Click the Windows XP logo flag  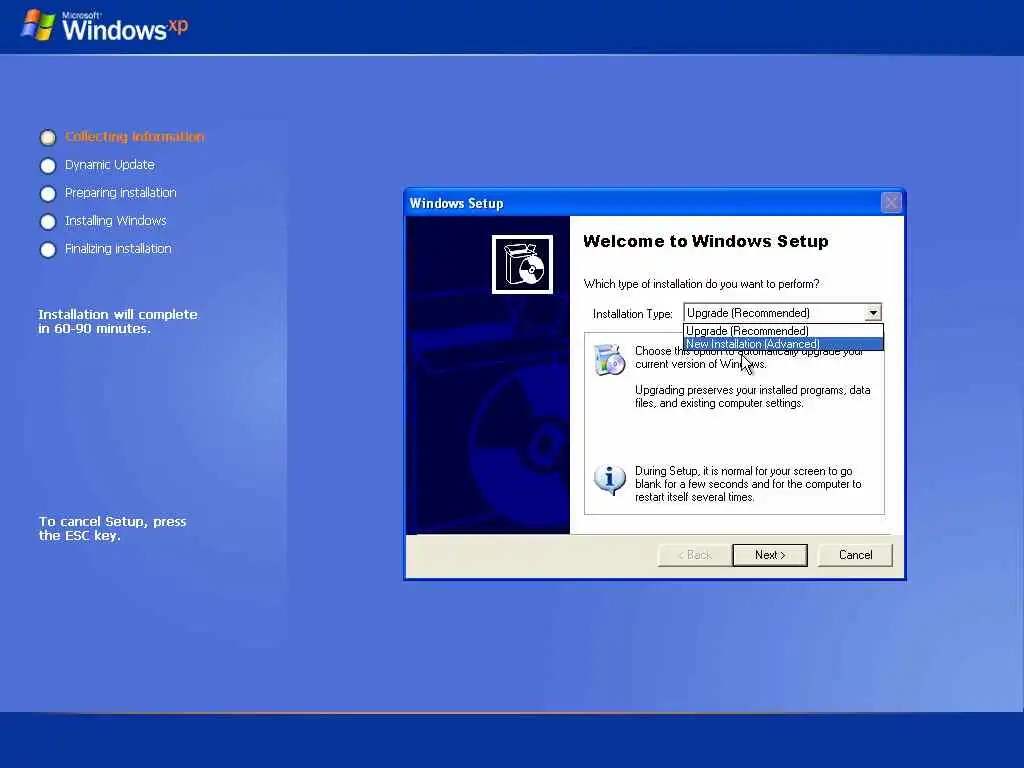click(x=37, y=25)
